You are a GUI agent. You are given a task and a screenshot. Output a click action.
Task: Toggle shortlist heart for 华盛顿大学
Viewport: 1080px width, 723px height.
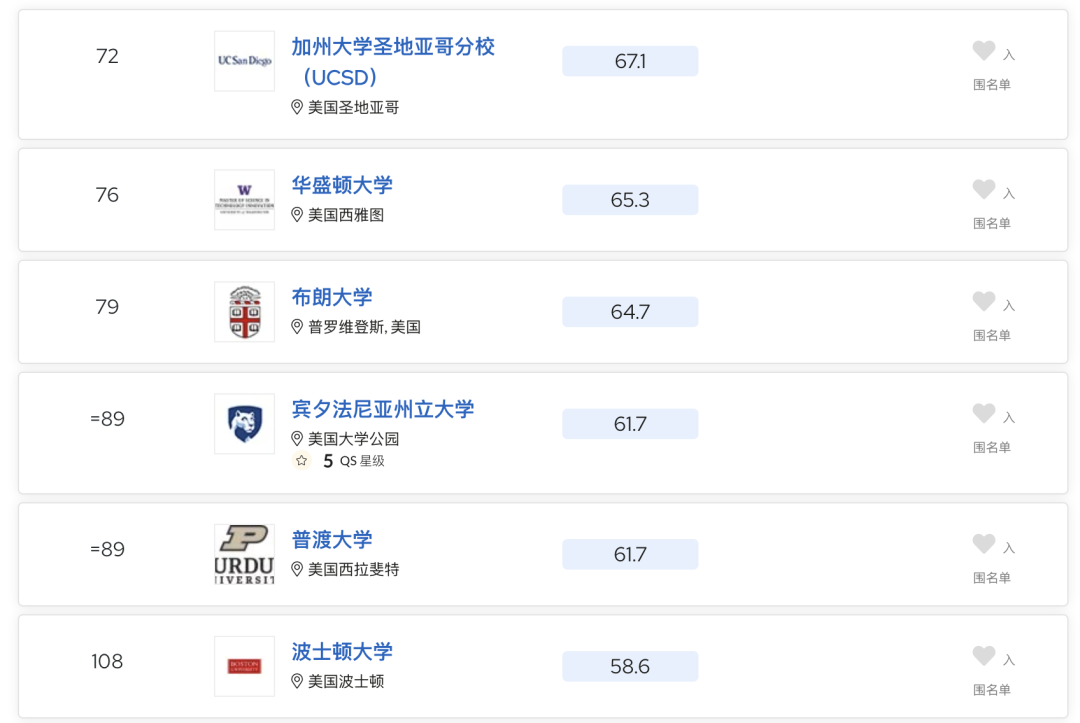(984, 189)
